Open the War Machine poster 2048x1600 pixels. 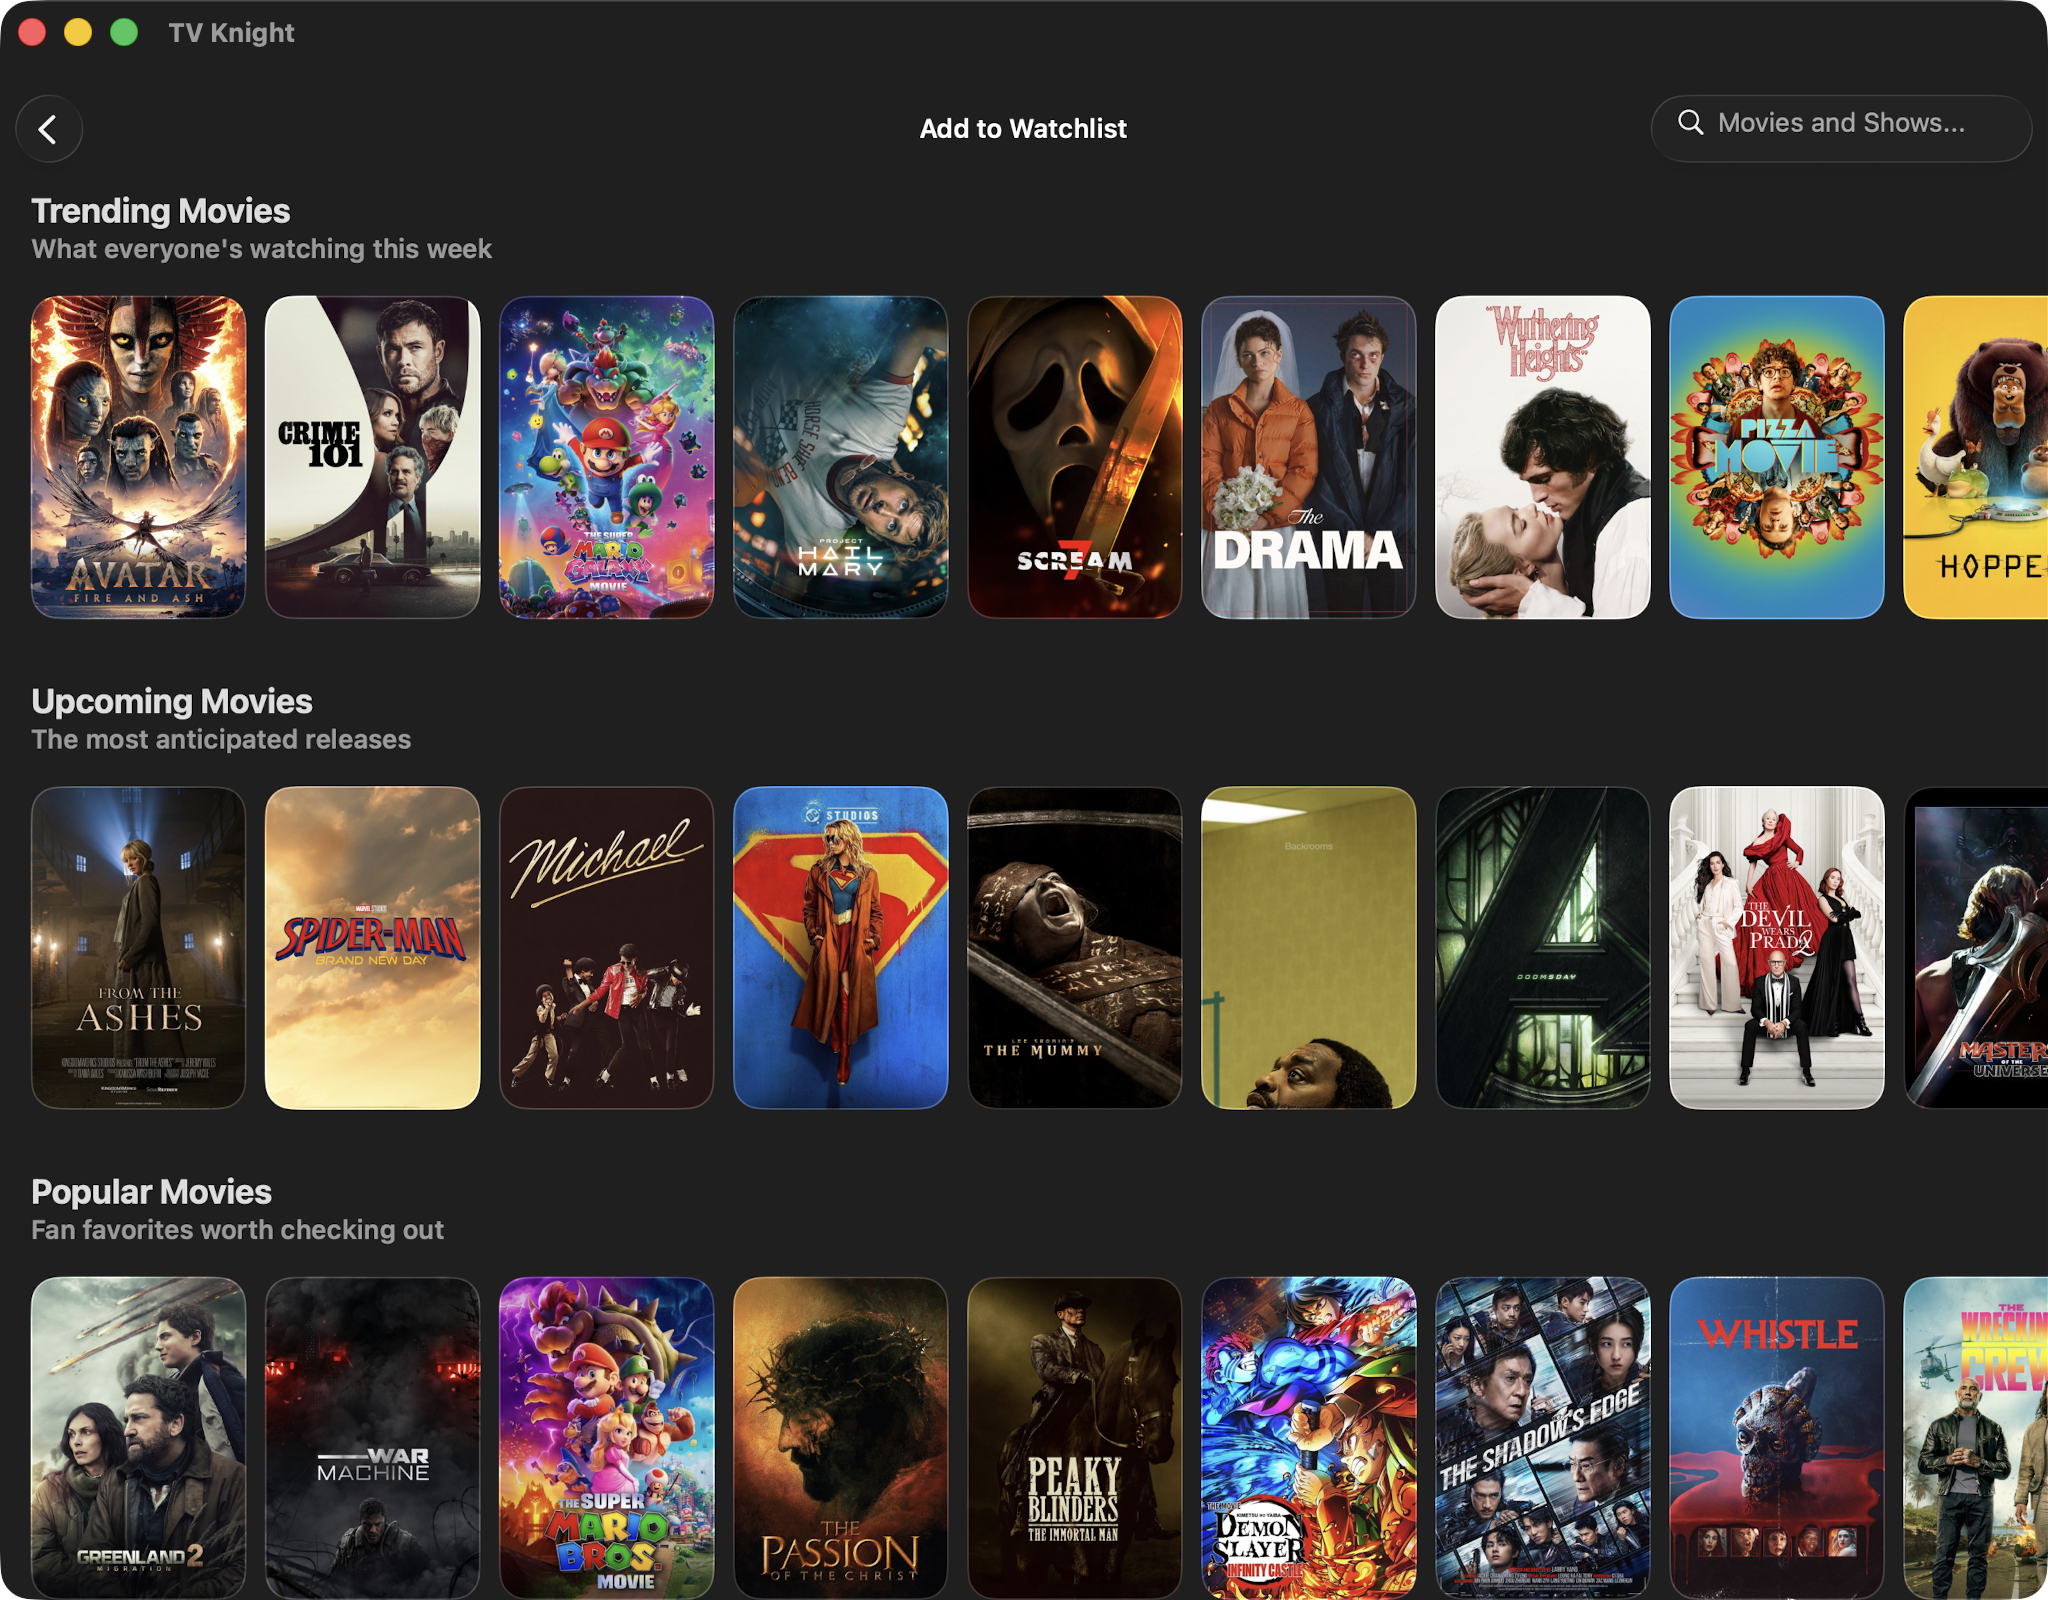click(372, 1437)
